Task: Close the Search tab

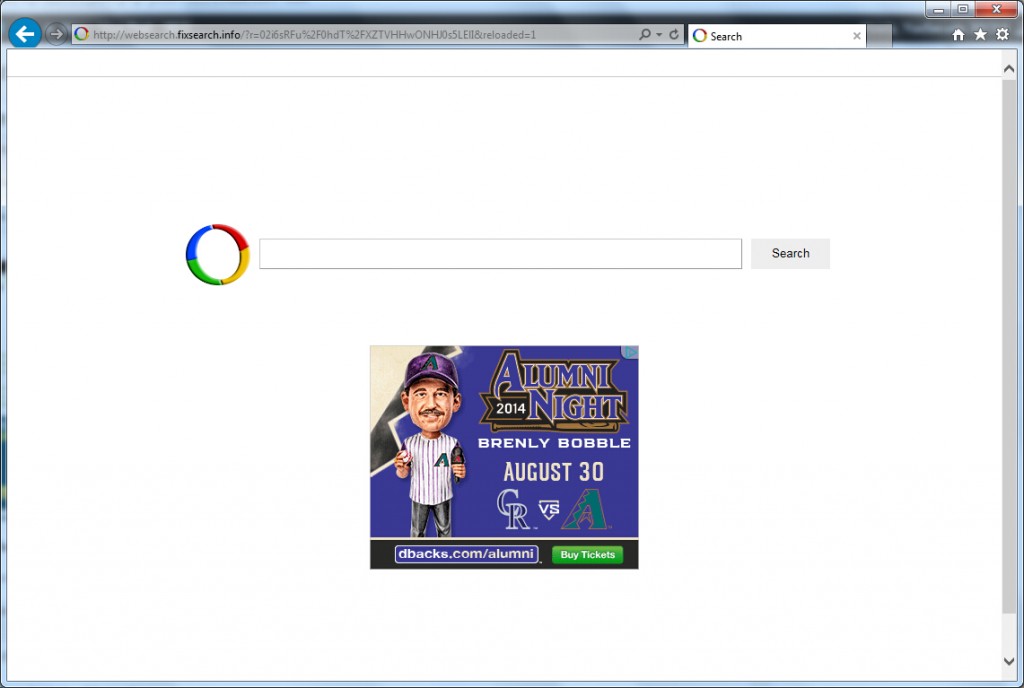Action: pyautogui.click(x=857, y=37)
